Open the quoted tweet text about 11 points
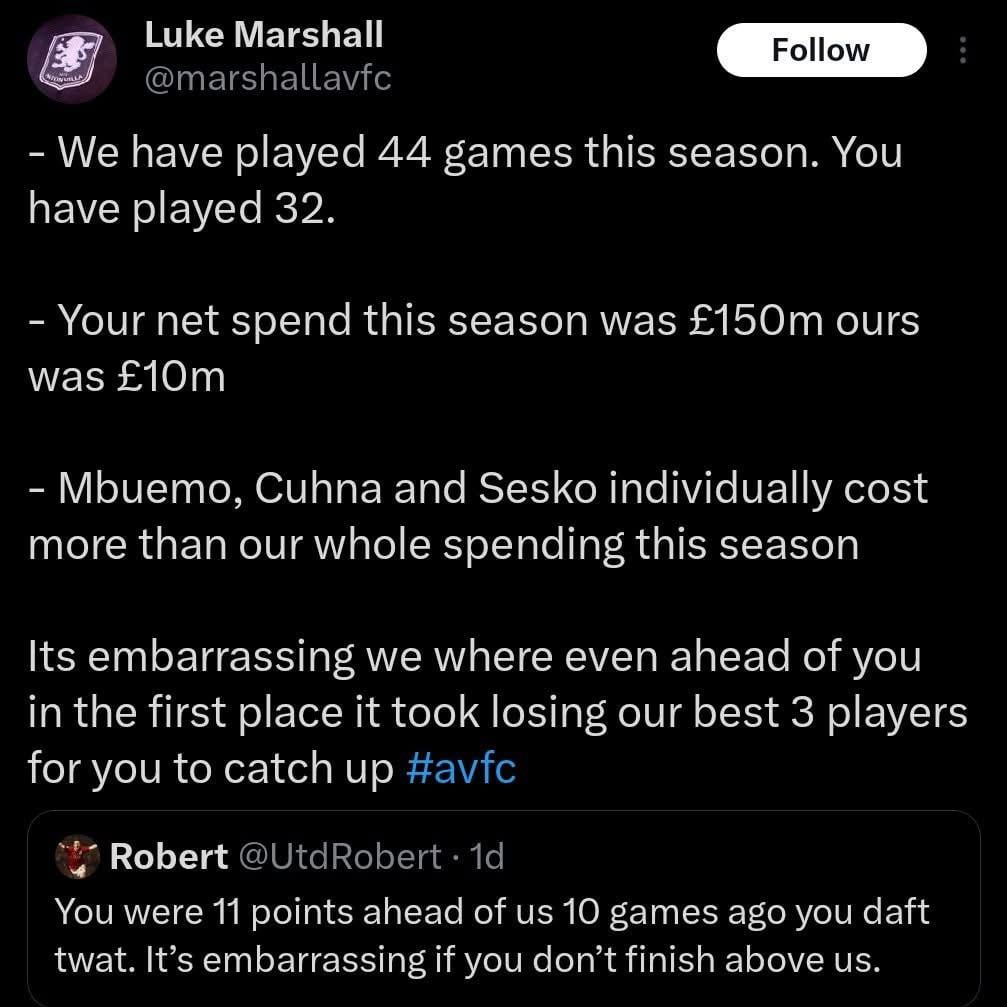The width and height of the screenshot is (1007, 1007). [x=492, y=911]
